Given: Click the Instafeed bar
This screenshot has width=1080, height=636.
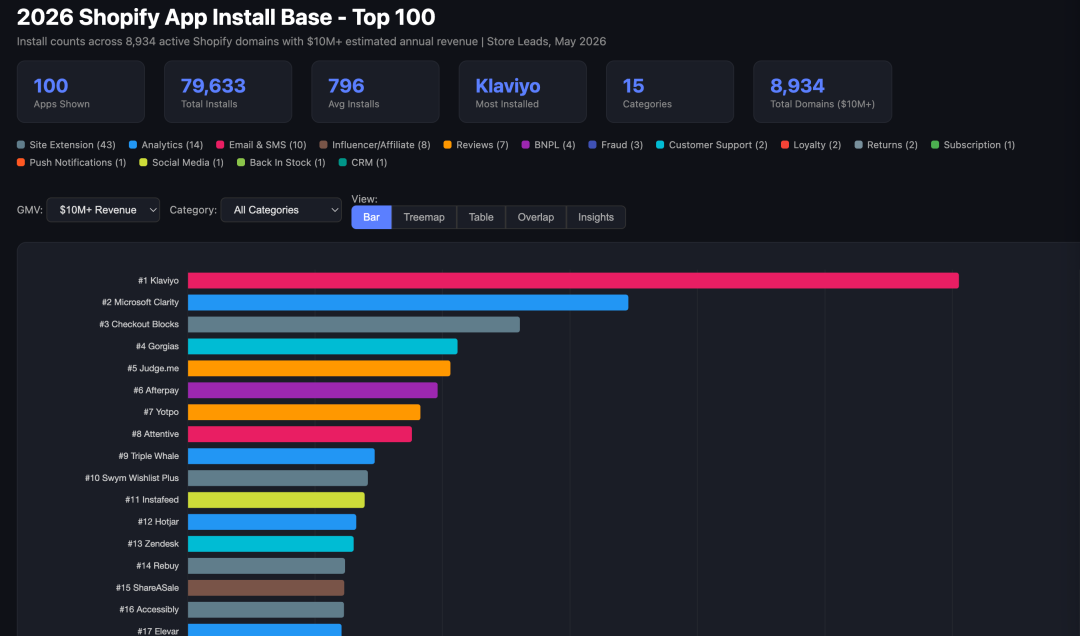Looking at the screenshot, I should point(276,500).
